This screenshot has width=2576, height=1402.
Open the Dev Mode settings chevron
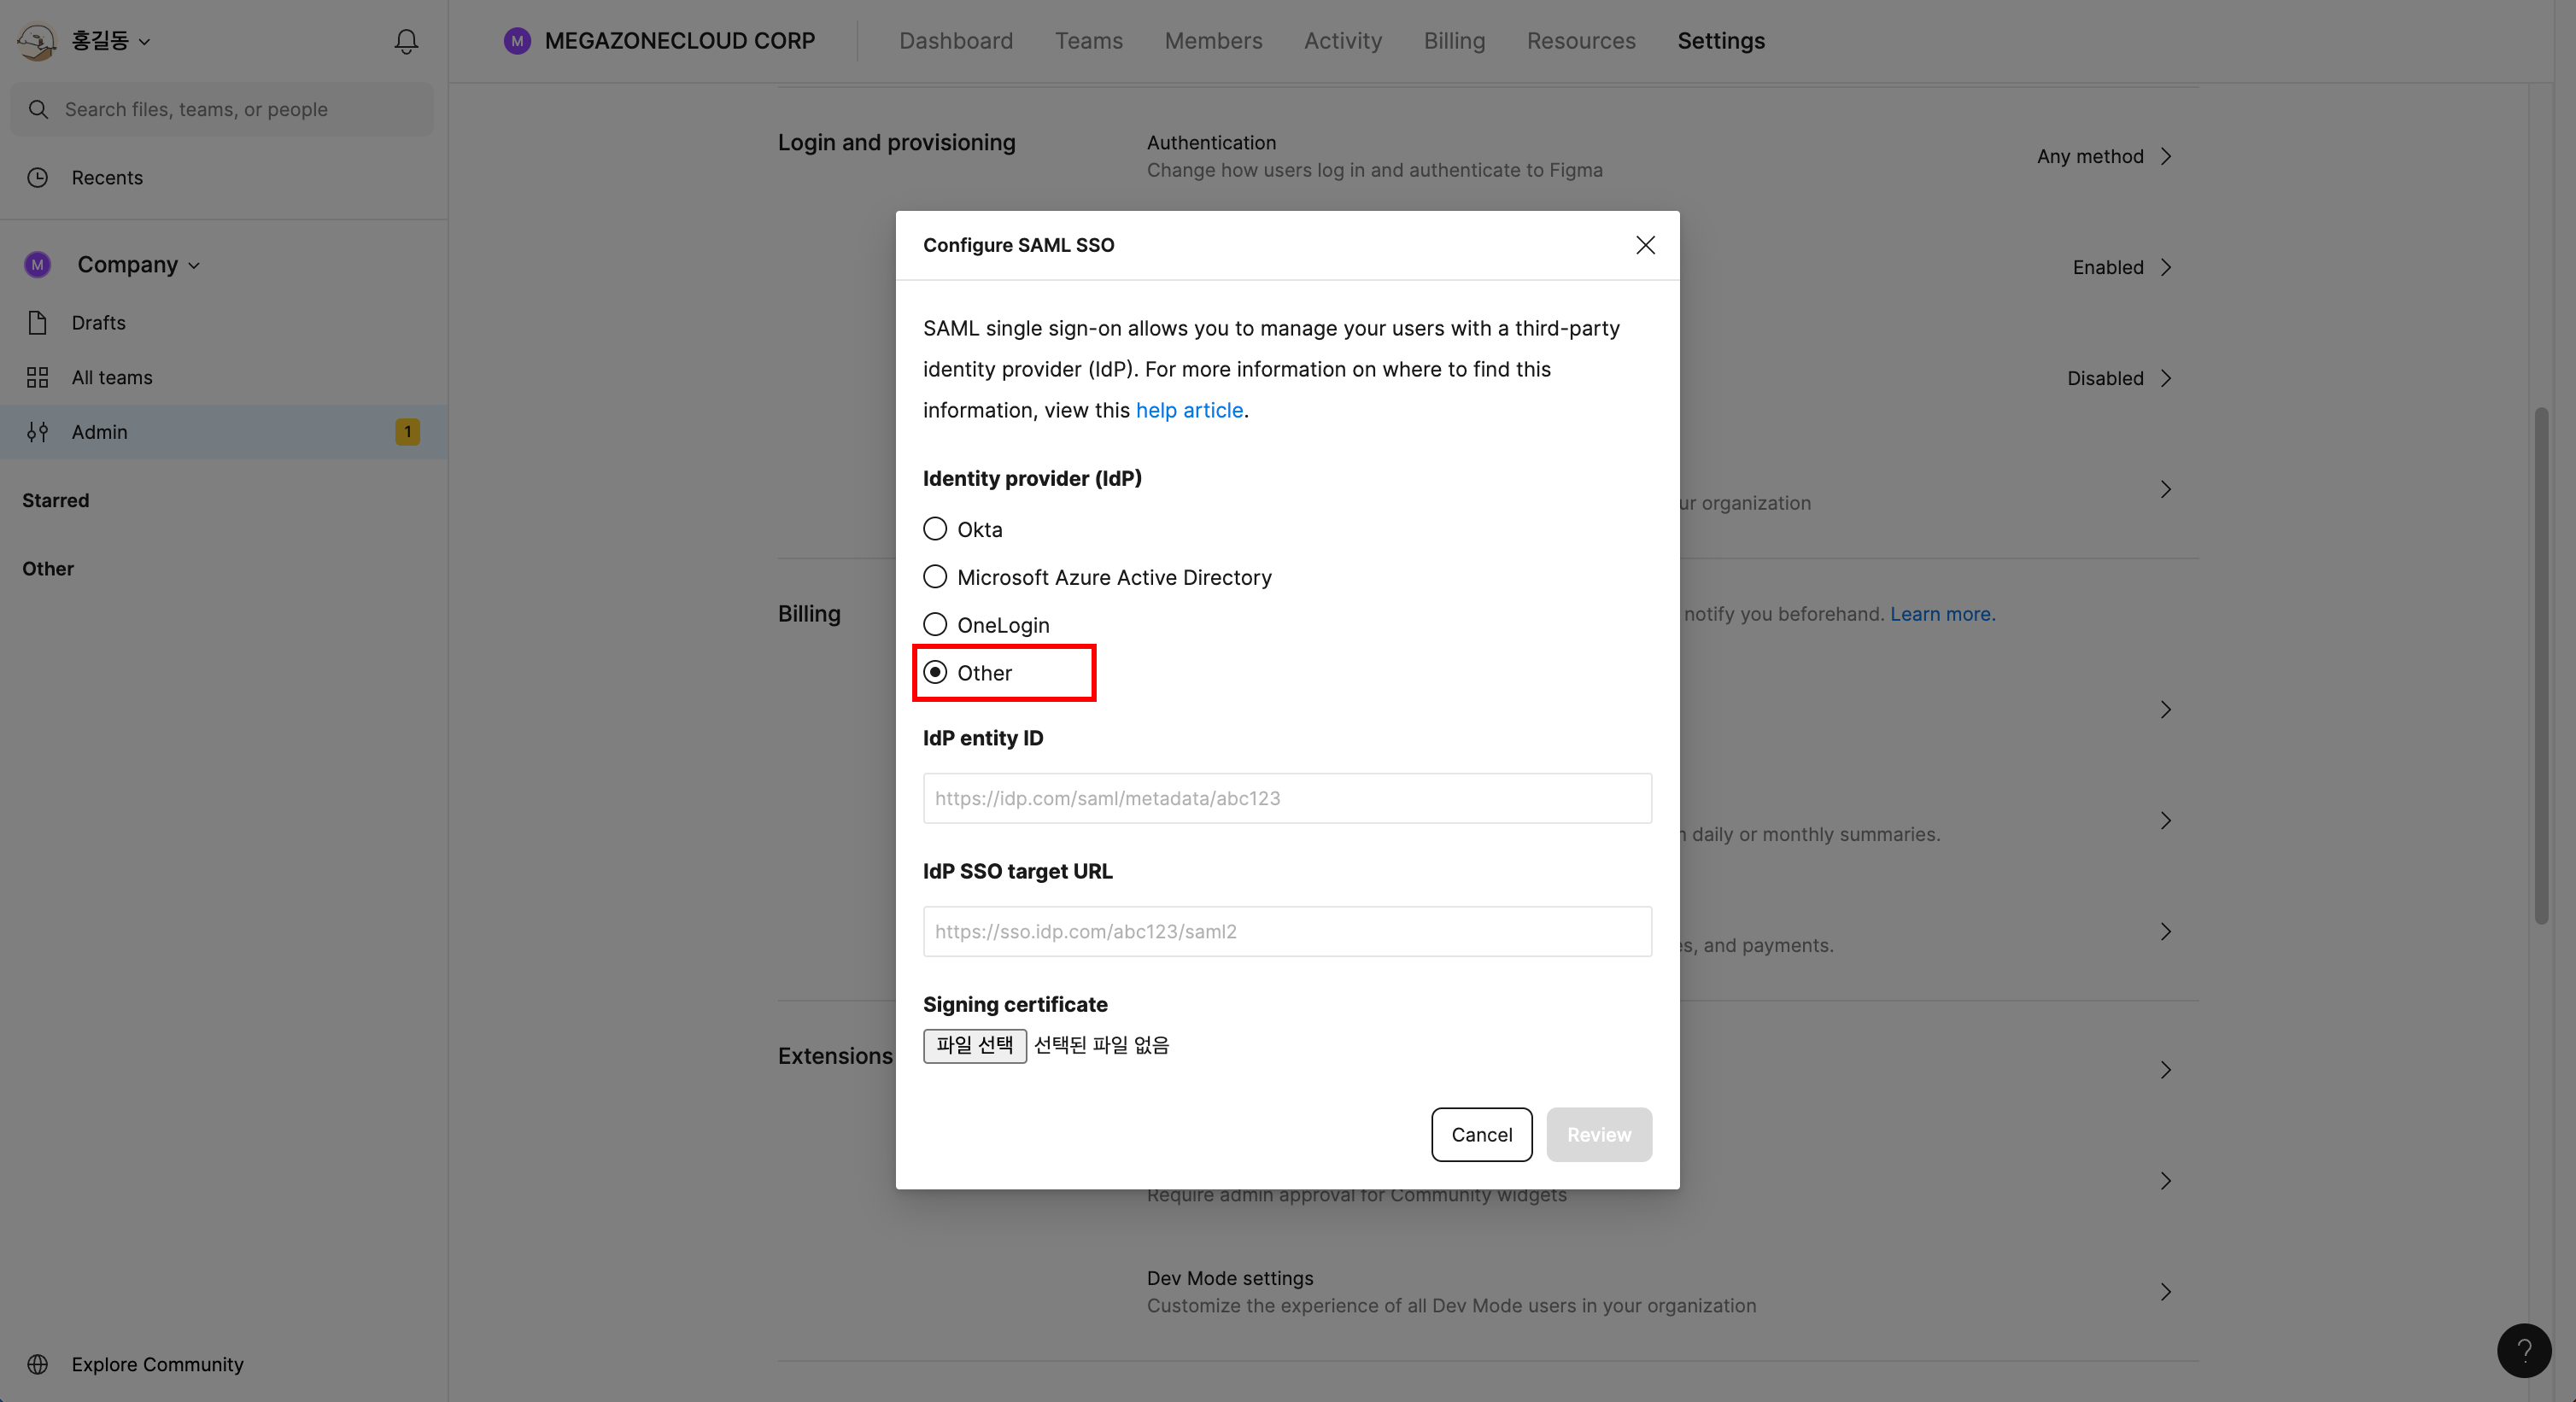click(x=2166, y=1292)
